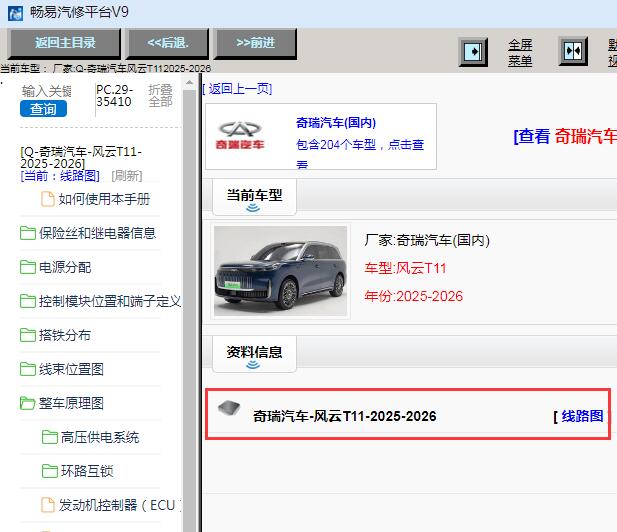
Task: Click the 奇瑞汽车-风云T11-2025-2026 entry
Action: point(345,416)
